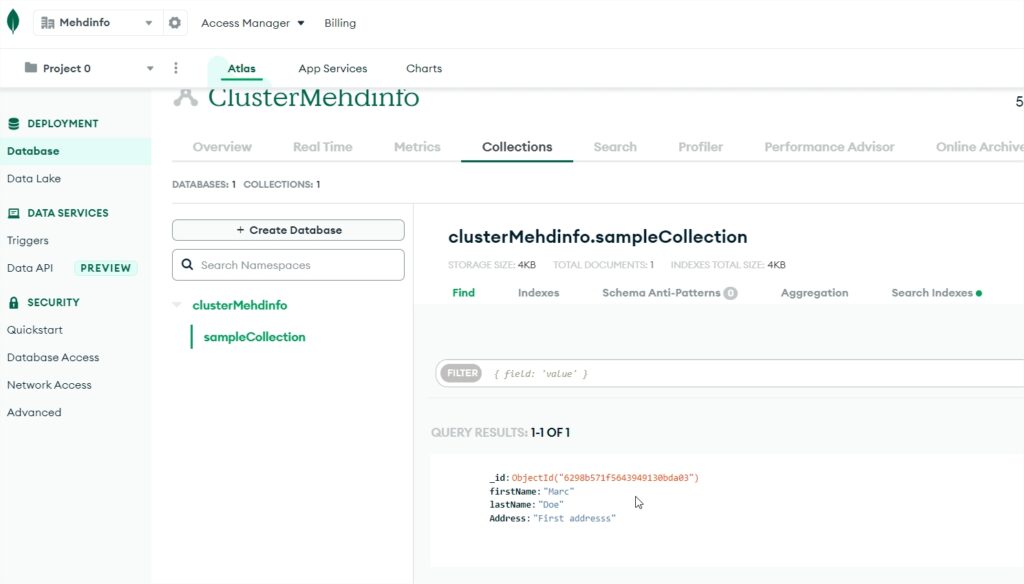The image size is (1024, 584).
Task: Open Network Access settings
Action: (49, 385)
